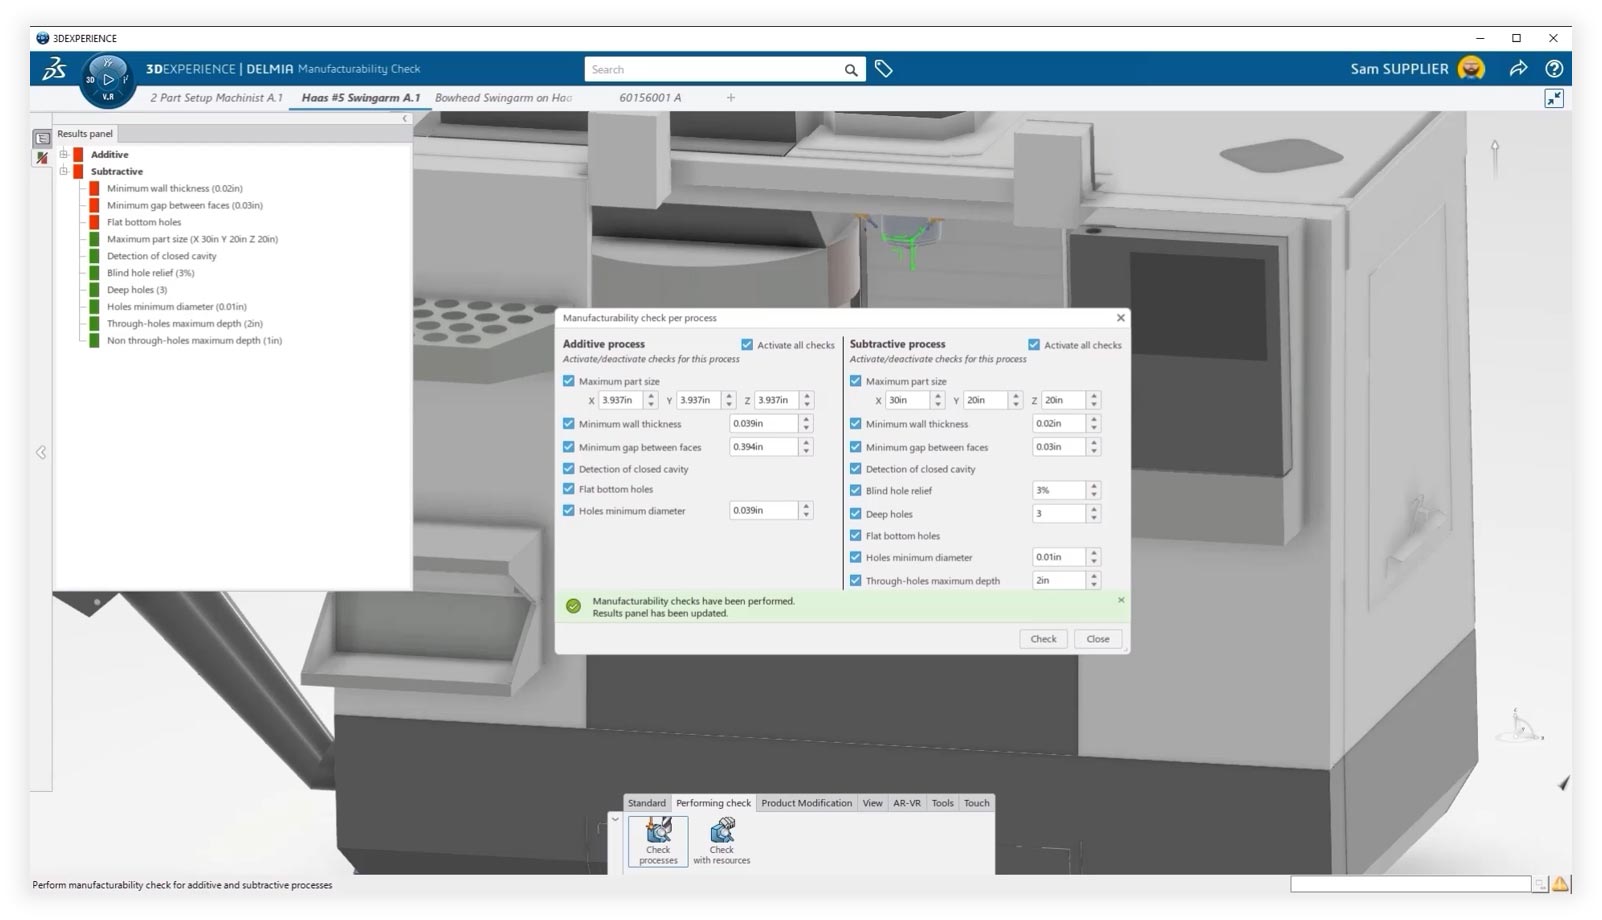
Task: Open the help question mark icon
Action: (x=1554, y=68)
